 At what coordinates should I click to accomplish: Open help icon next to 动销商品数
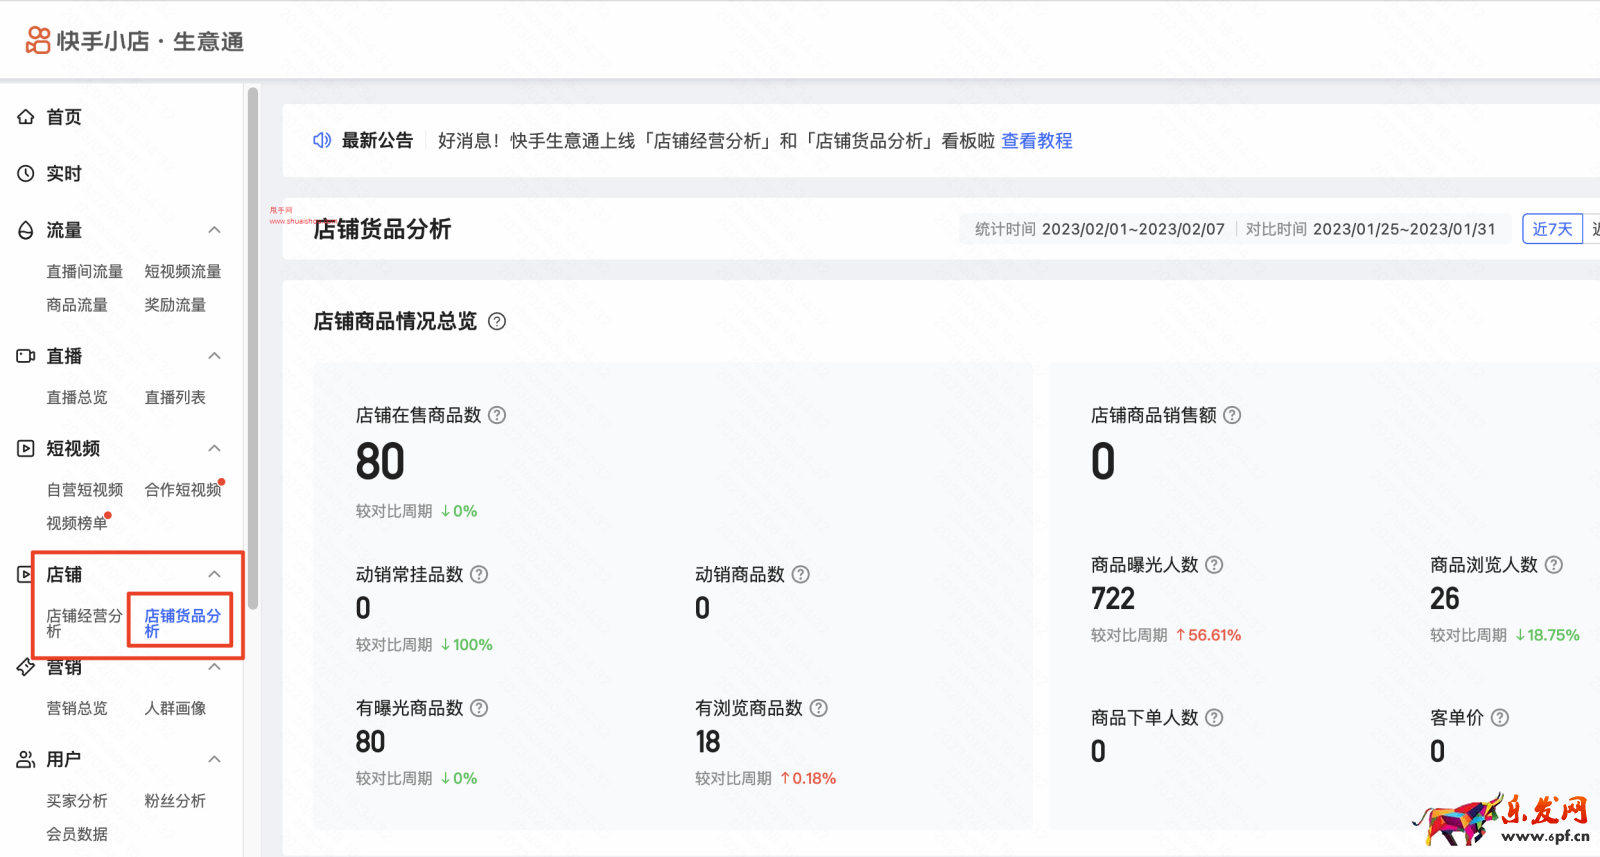(x=801, y=574)
